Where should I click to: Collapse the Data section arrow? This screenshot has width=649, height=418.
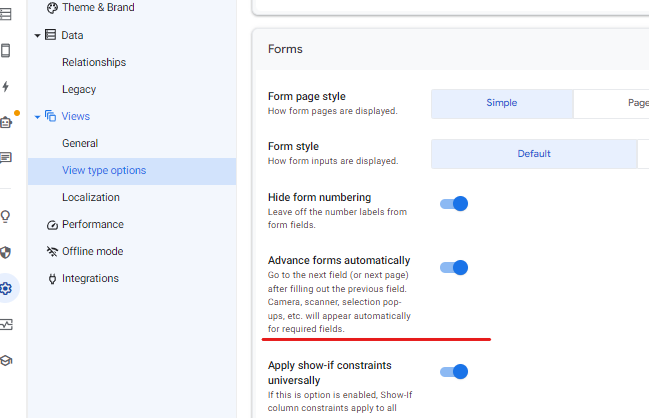(x=37, y=36)
